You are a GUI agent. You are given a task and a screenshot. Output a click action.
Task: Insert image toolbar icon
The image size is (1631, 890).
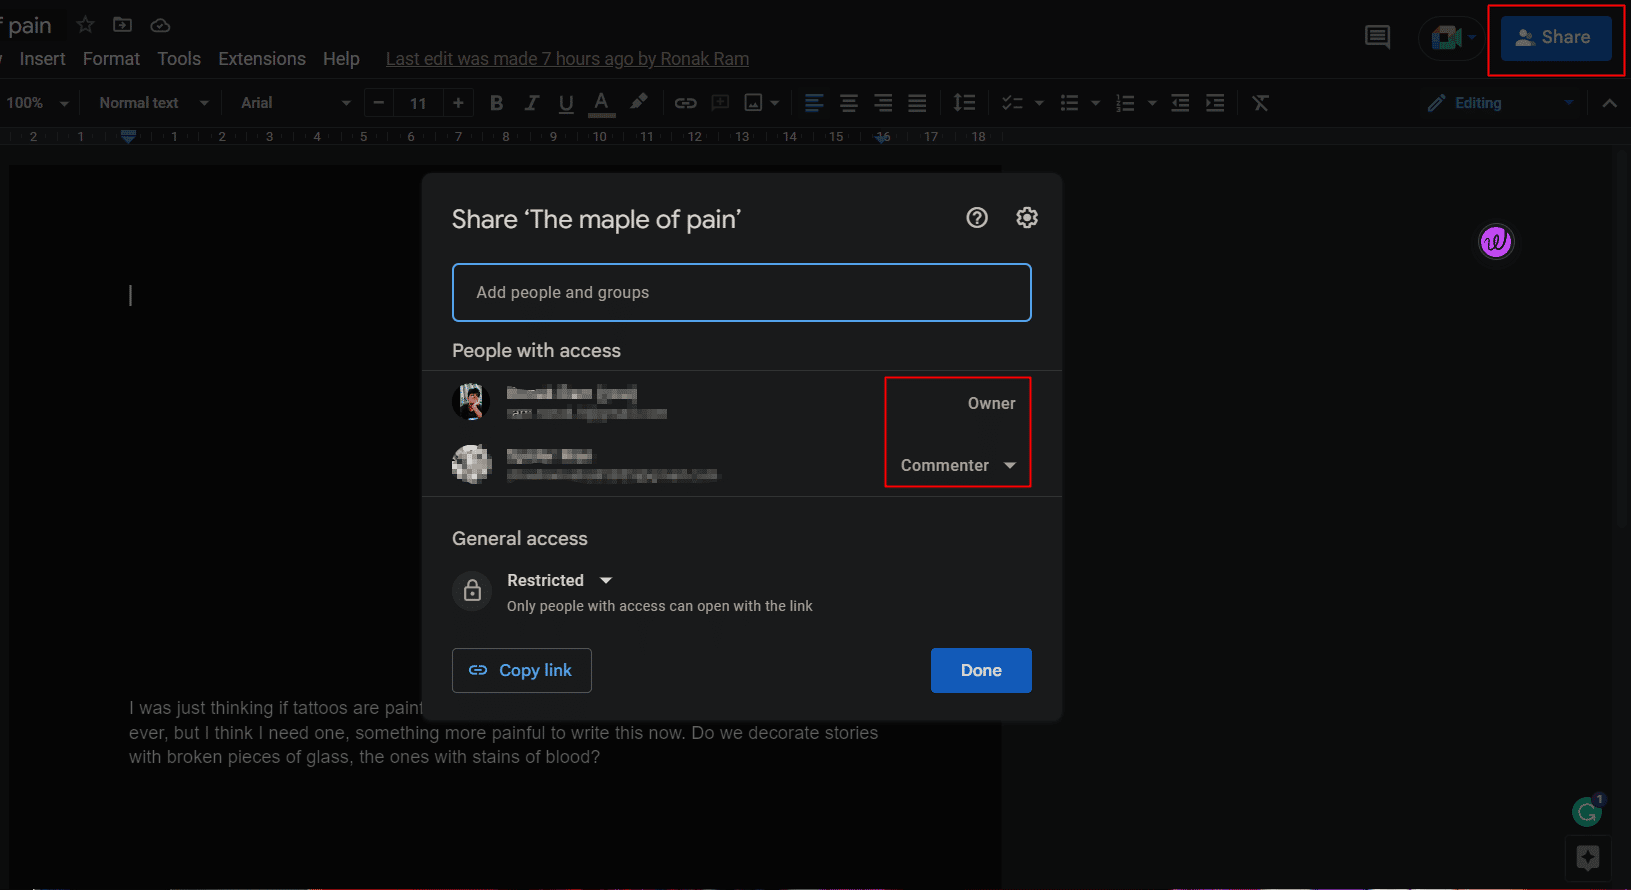click(754, 103)
